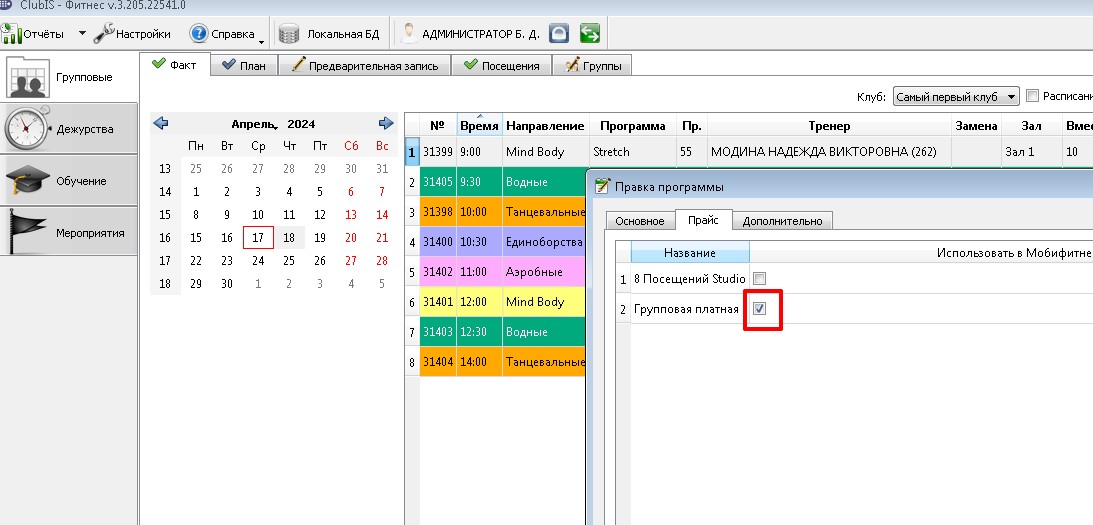The height and width of the screenshot is (525, 1093).
Task: Sort by the Направление column header
Action: coord(545,126)
